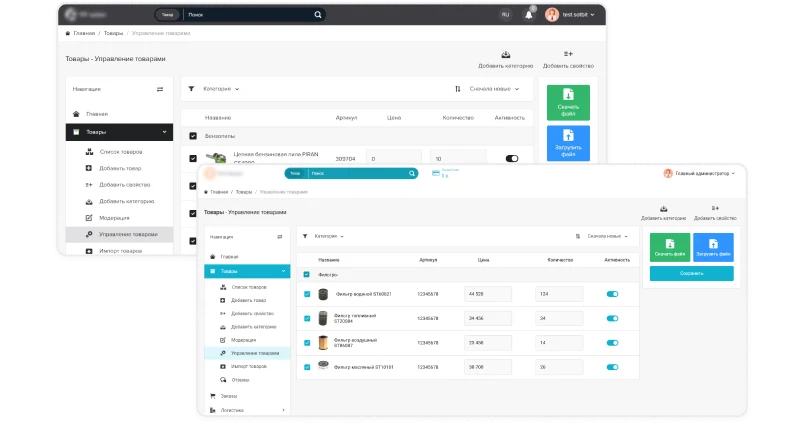Click the home icon in back breadcrumb
The image size is (804, 431).
(x=68, y=33)
